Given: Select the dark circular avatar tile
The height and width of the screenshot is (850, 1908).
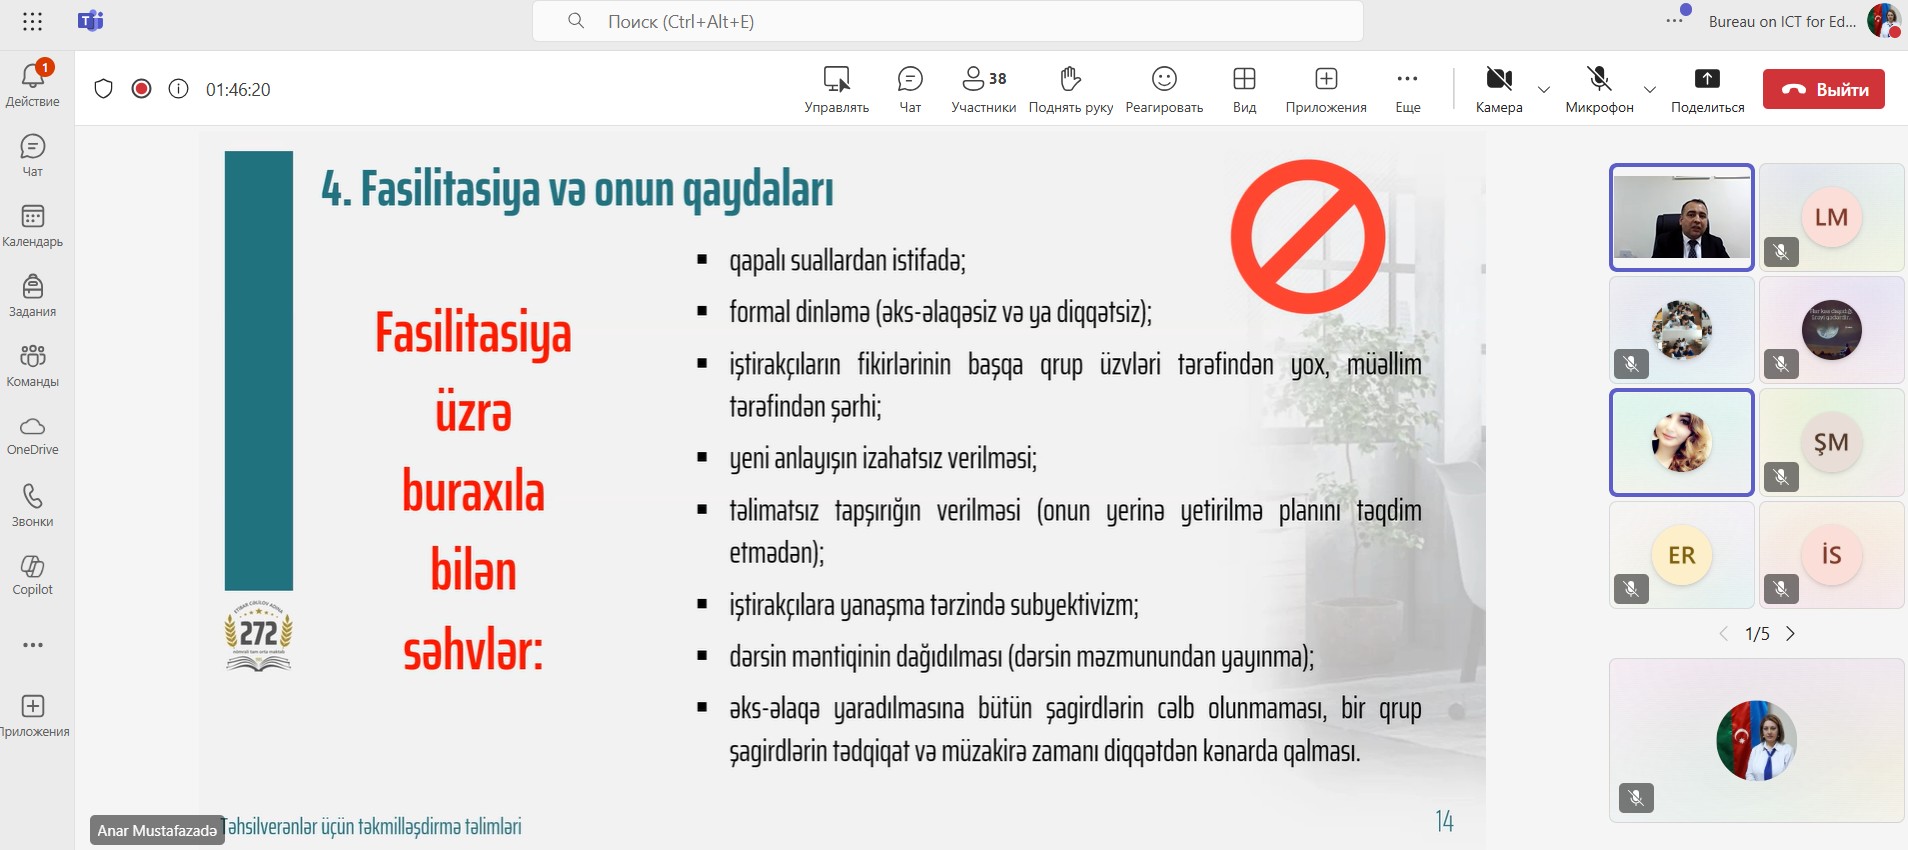Looking at the screenshot, I should click(1832, 330).
